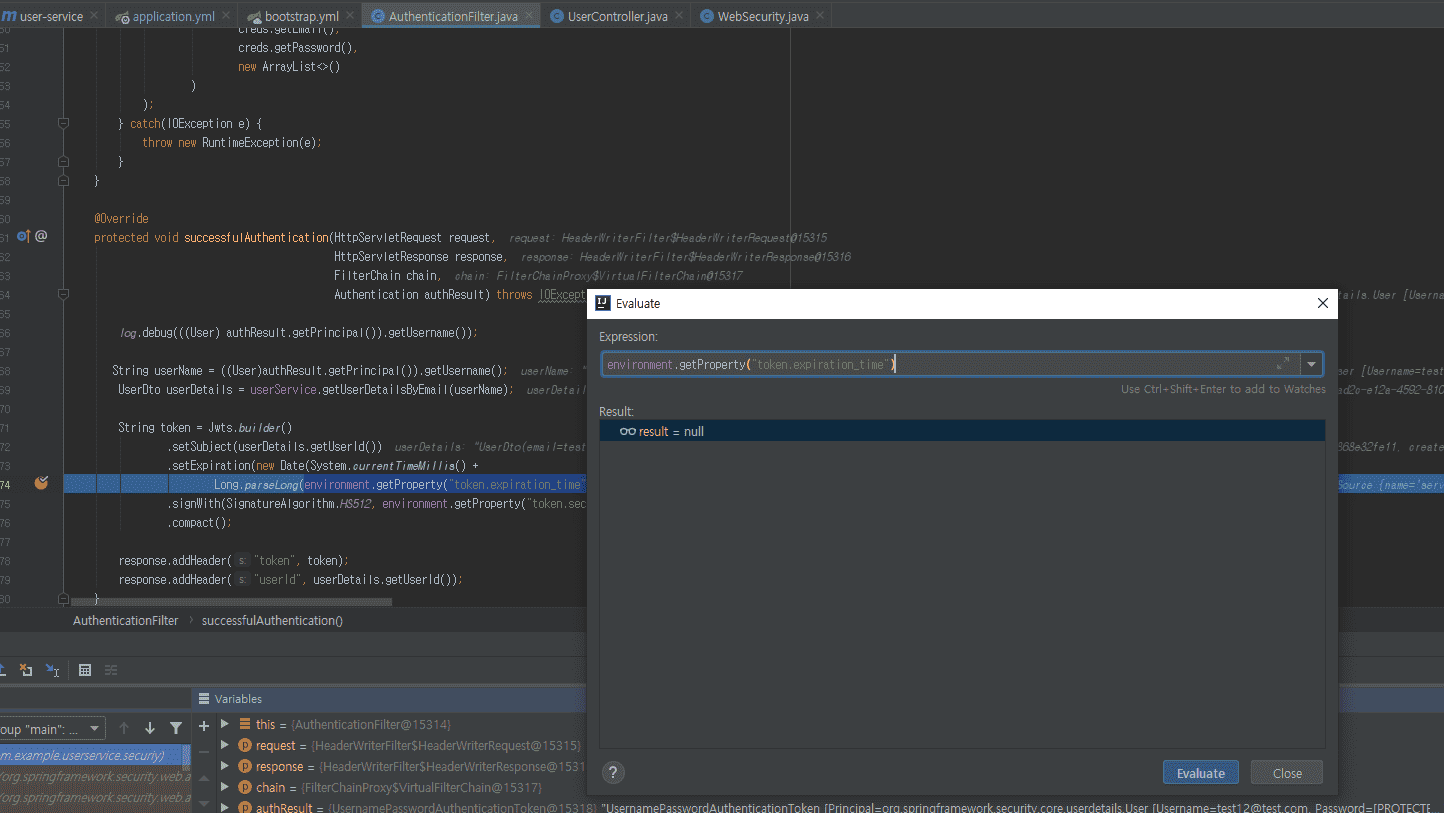
Task: Click the Drop Frame debugger icon
Action: (x=27, y=670)
